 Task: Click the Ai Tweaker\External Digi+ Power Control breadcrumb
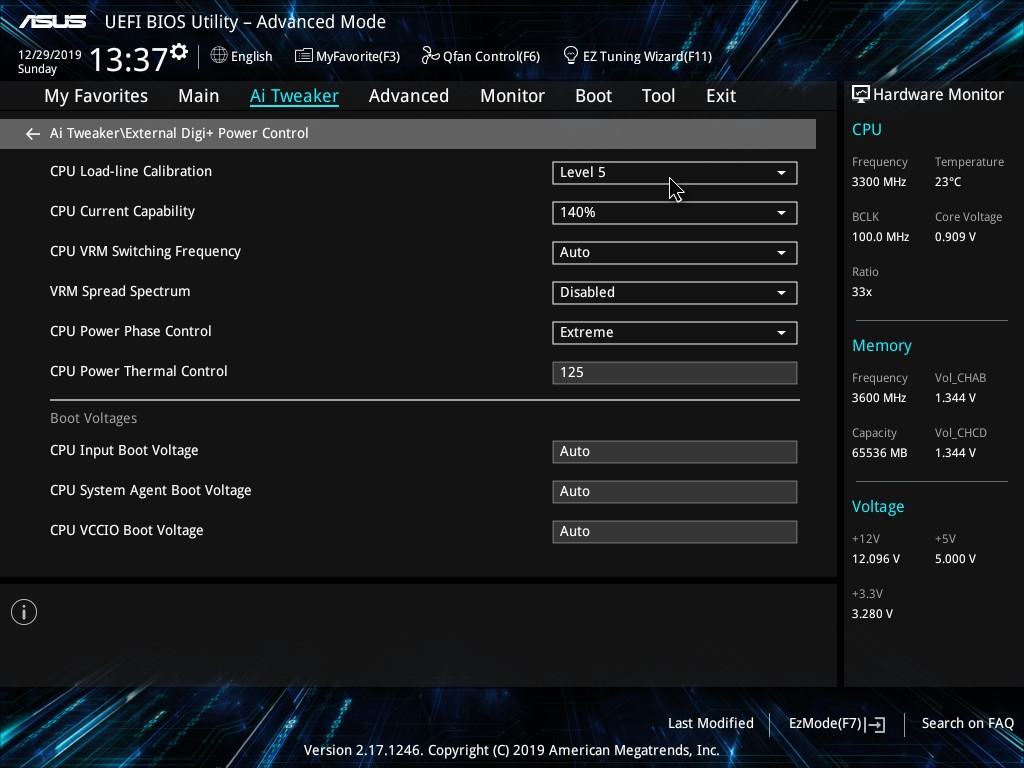[179, 133]
